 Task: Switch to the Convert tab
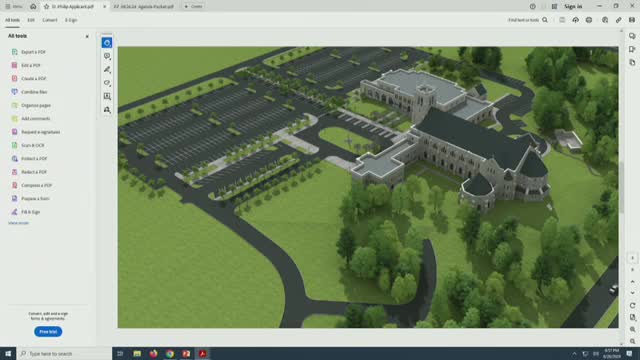pyautogui.click(x=50, y=20)
